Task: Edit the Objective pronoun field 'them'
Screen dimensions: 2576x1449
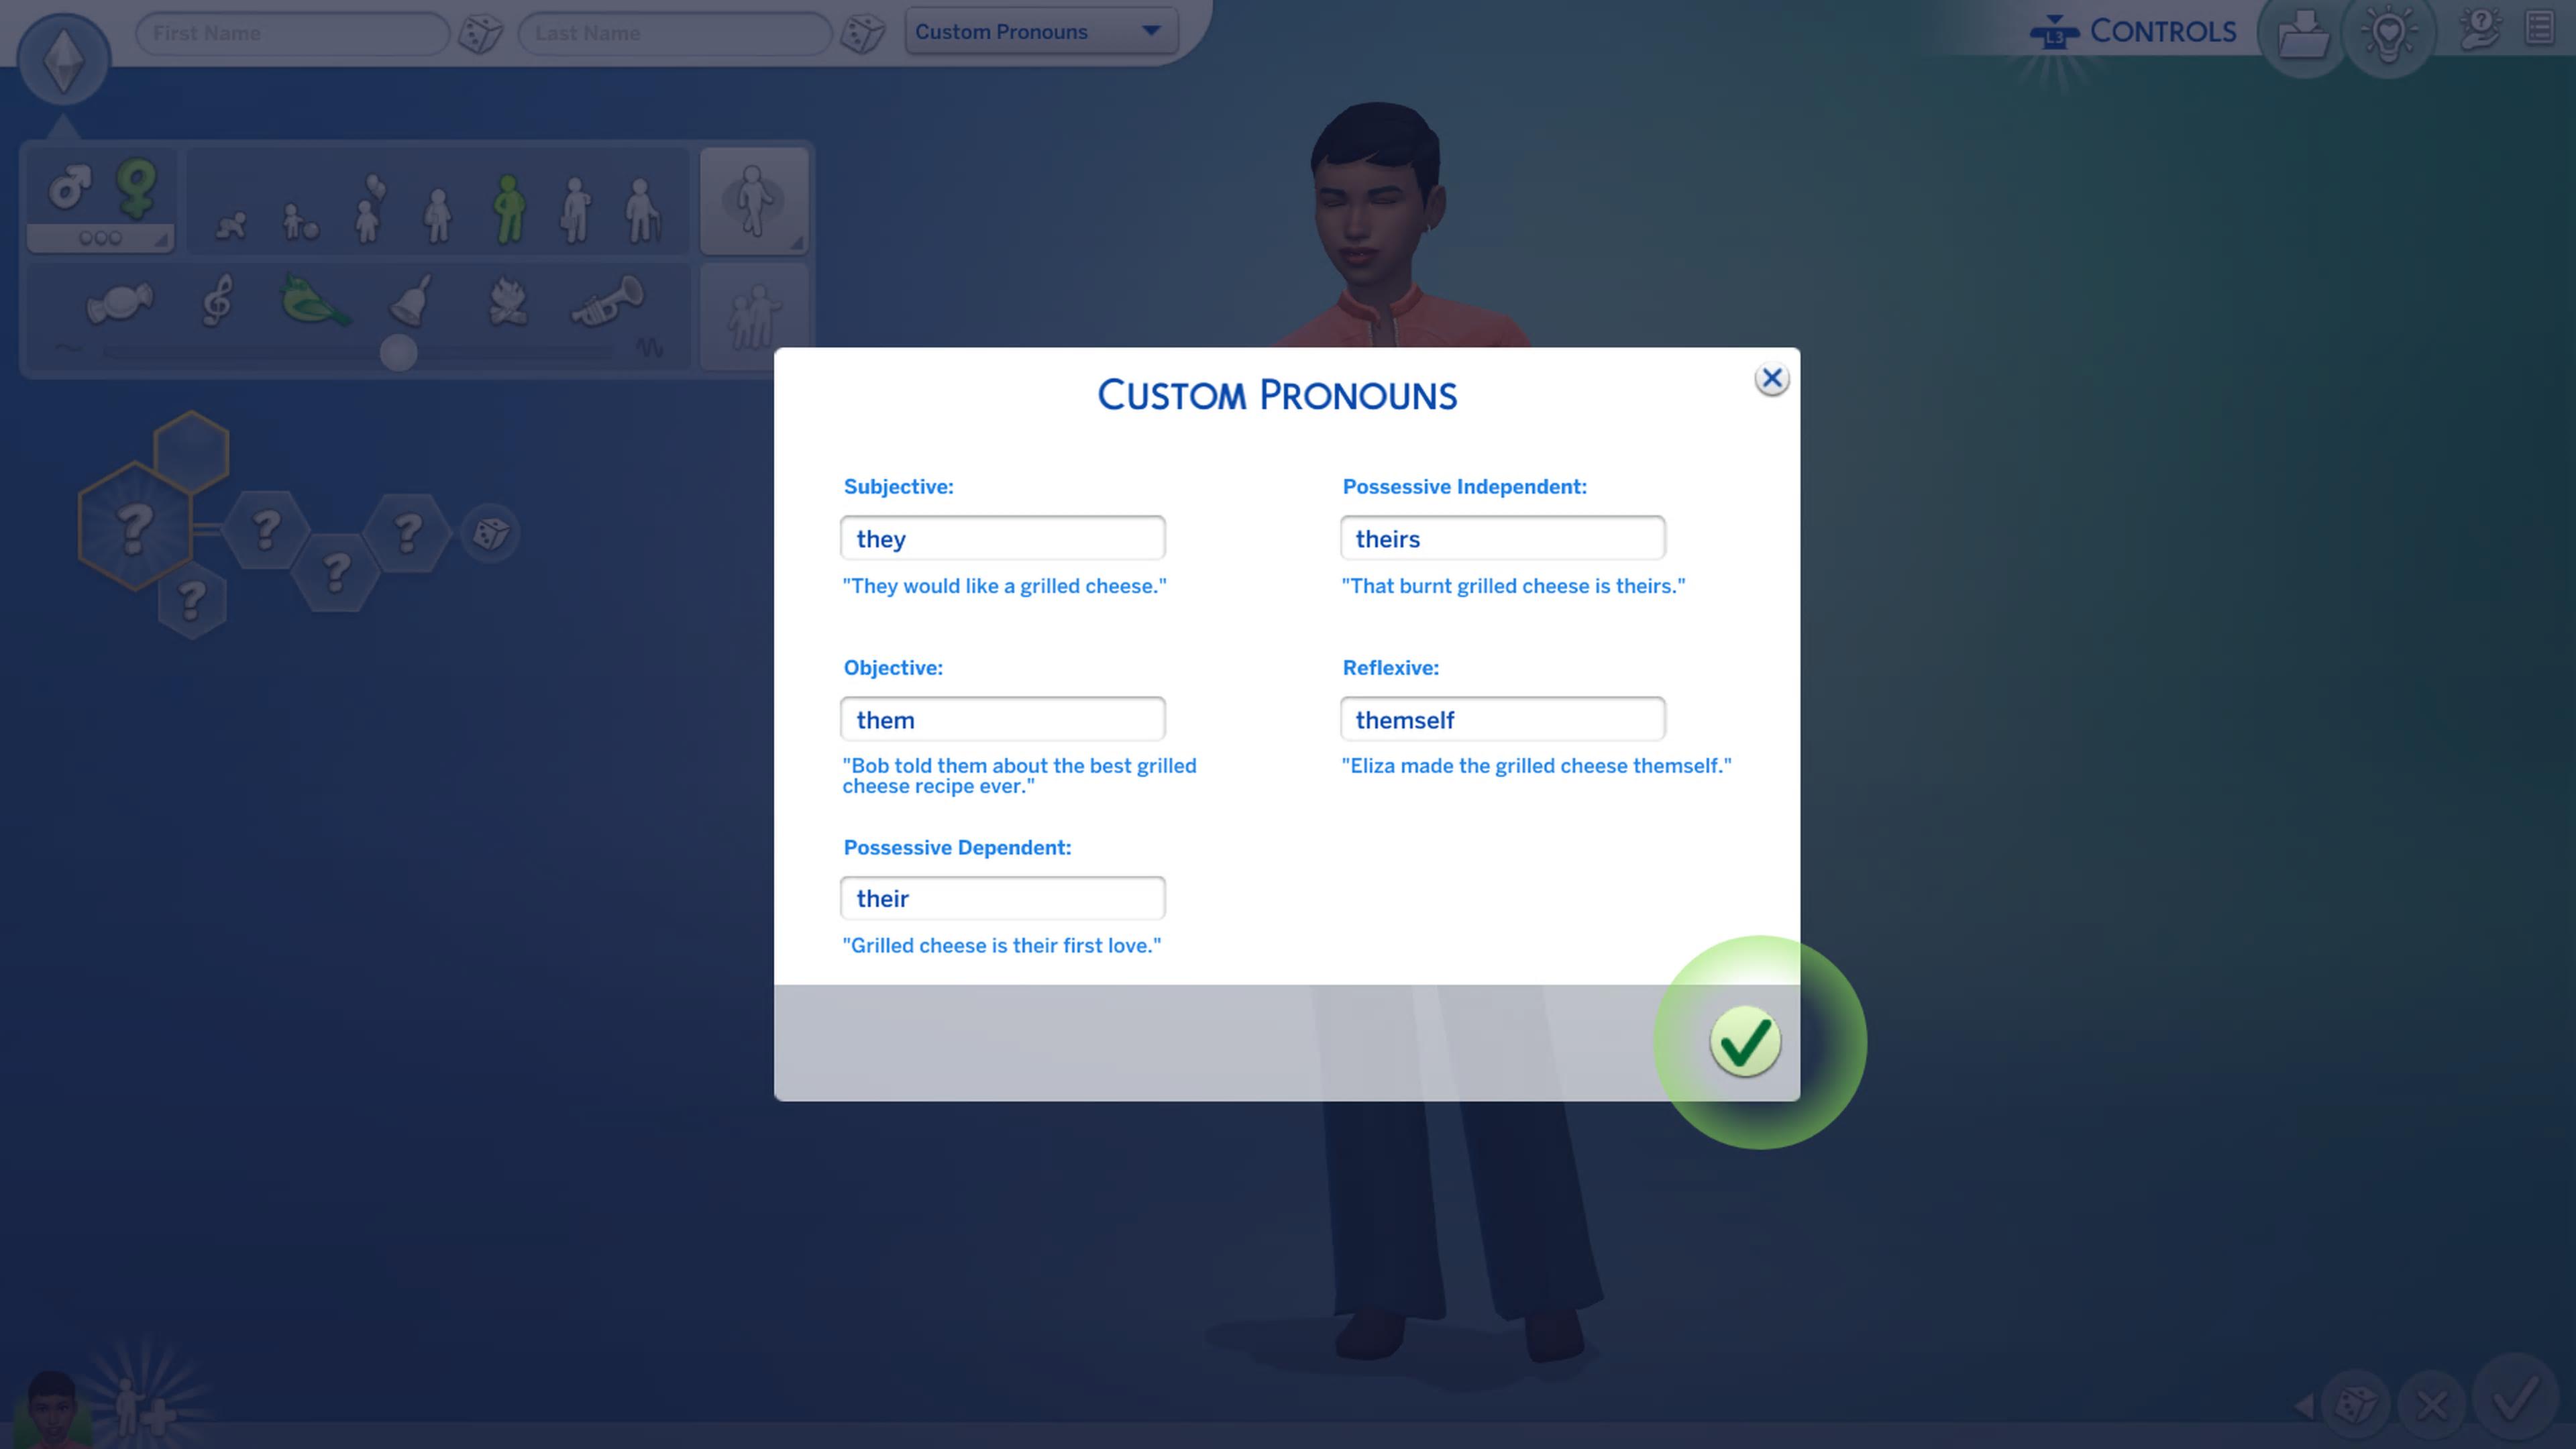Action: [1002, 719]
